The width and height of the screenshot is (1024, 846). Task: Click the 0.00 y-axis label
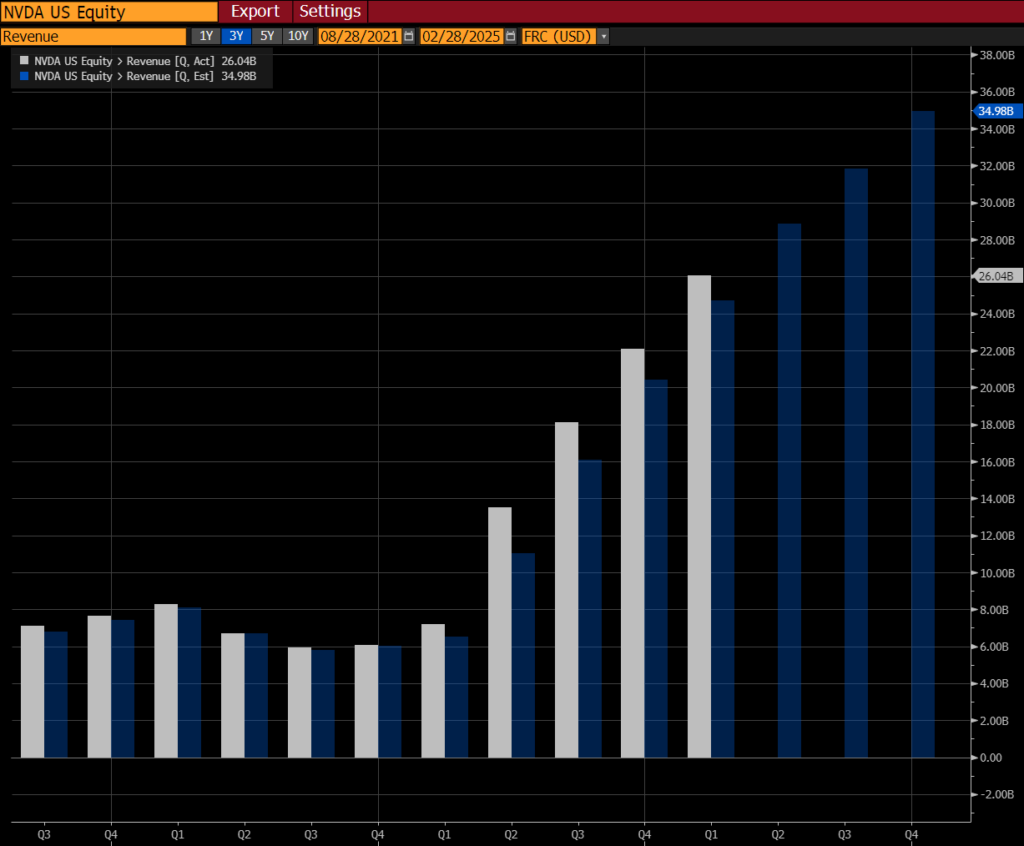(x=991, y=758)
